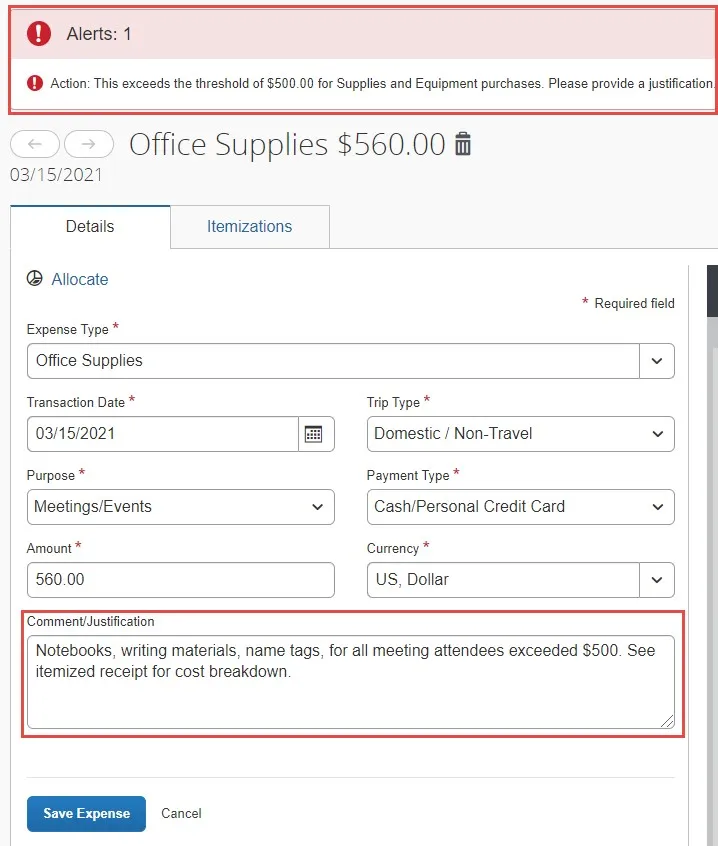
Task: Click the Office Supplies $560.00 heading
Action: (x=287, y=145)
